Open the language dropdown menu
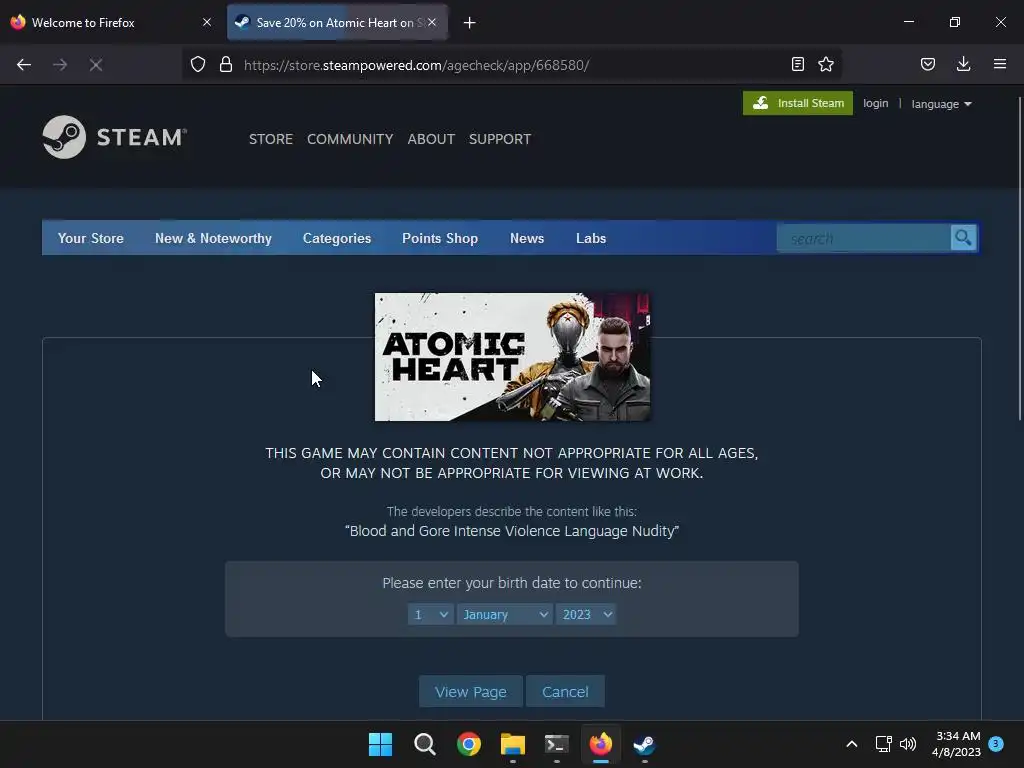Screen dimensions: 1024x768 [941, 104]
